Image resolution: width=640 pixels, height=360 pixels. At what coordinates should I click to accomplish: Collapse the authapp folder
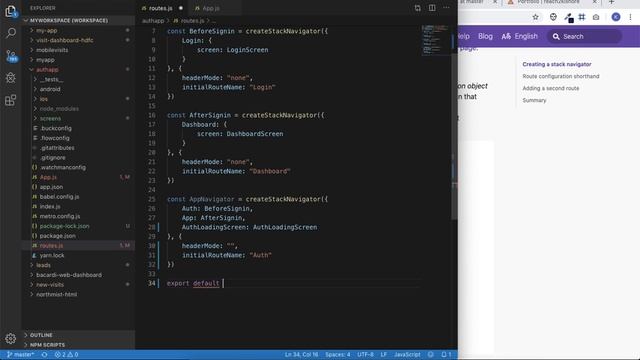click(x=47, y=70)
